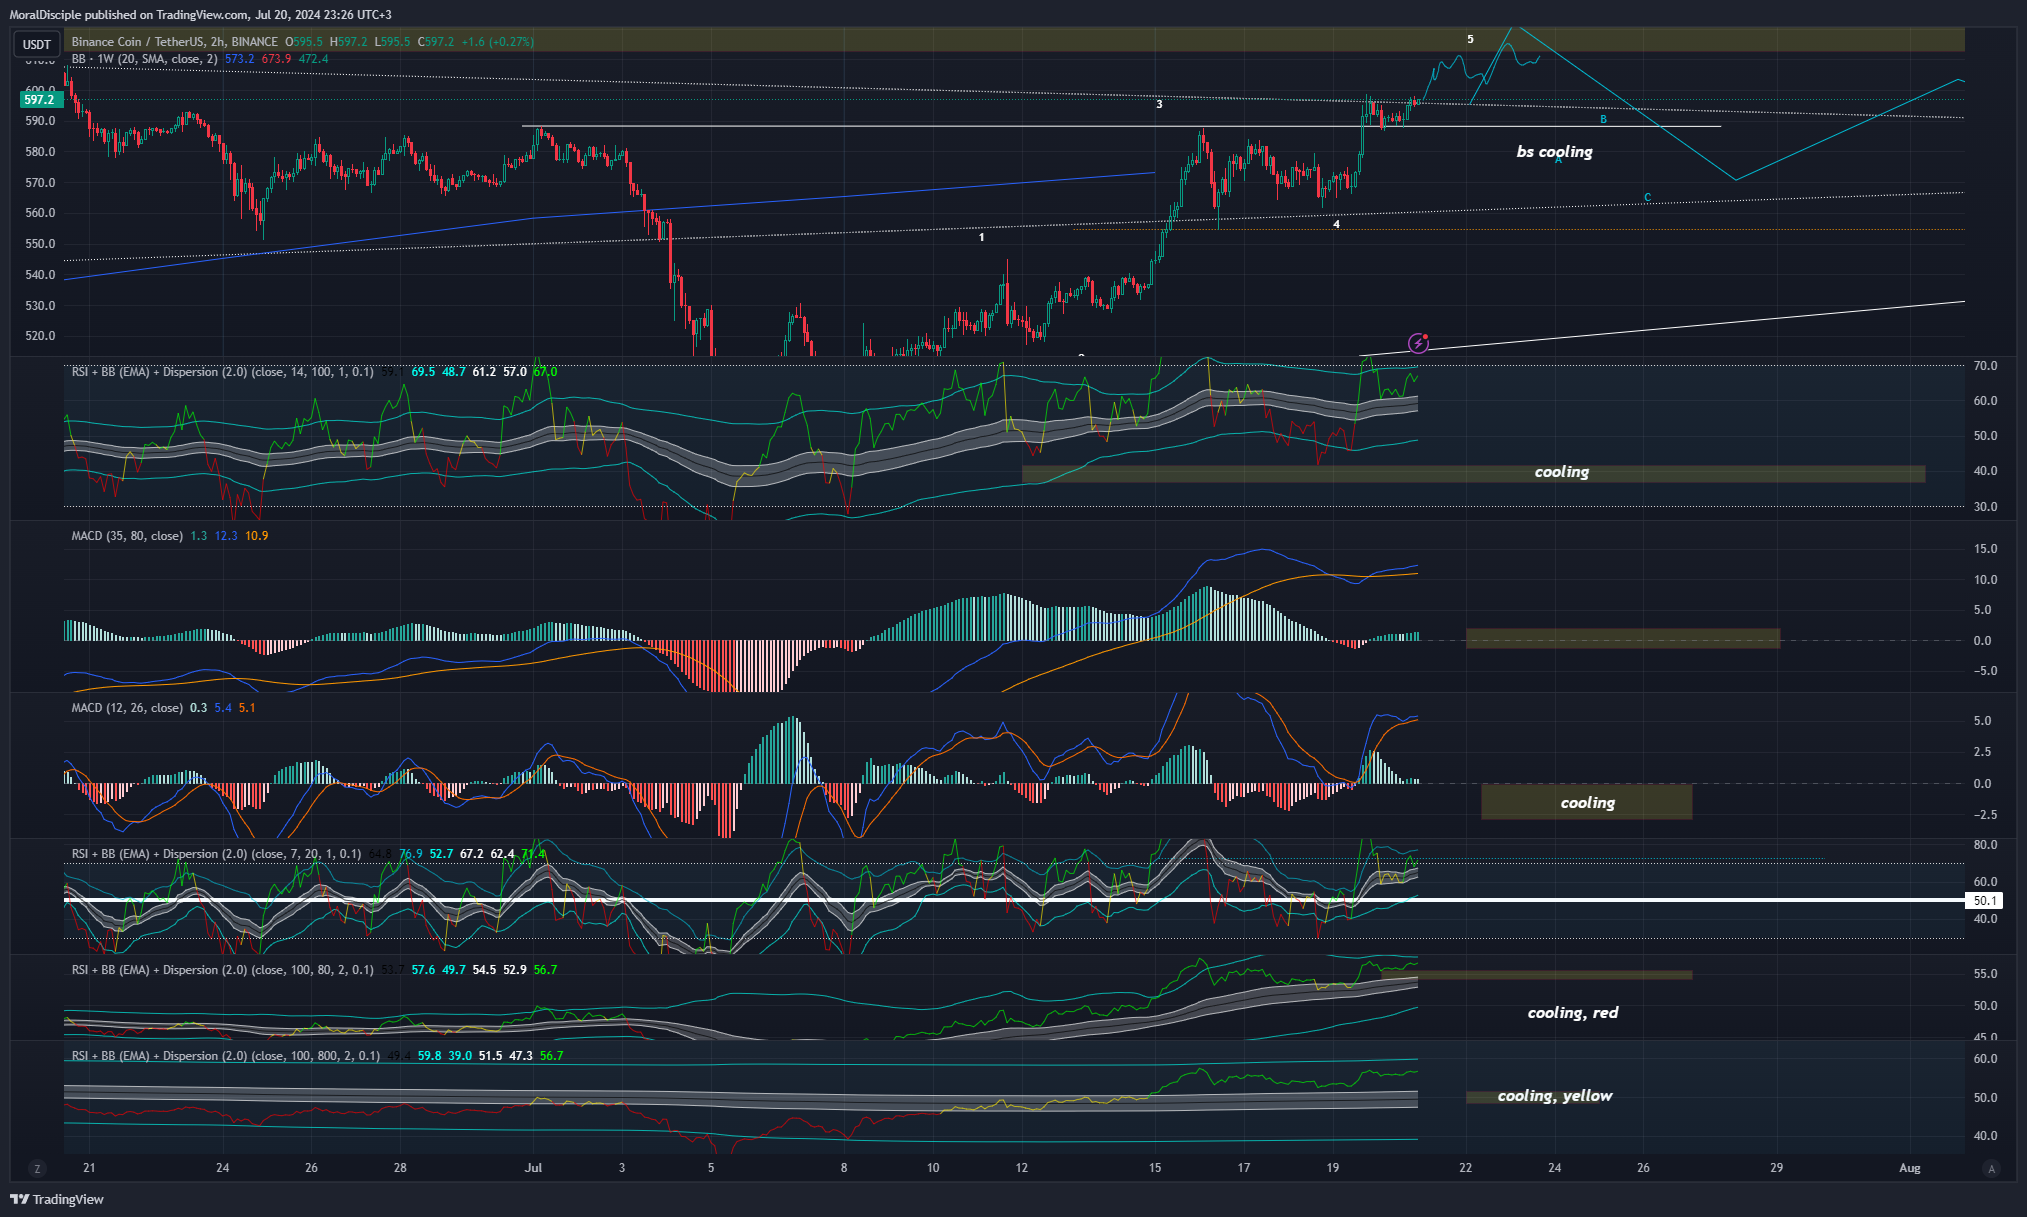Click the 15 date label on the time axis
Viewport: 2027px width, 1217px height.
point(1155,1168)
